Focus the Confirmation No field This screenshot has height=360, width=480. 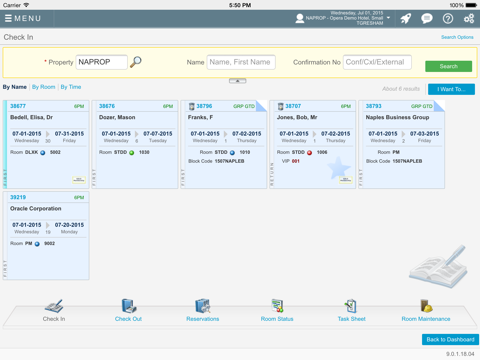(377, 62)
